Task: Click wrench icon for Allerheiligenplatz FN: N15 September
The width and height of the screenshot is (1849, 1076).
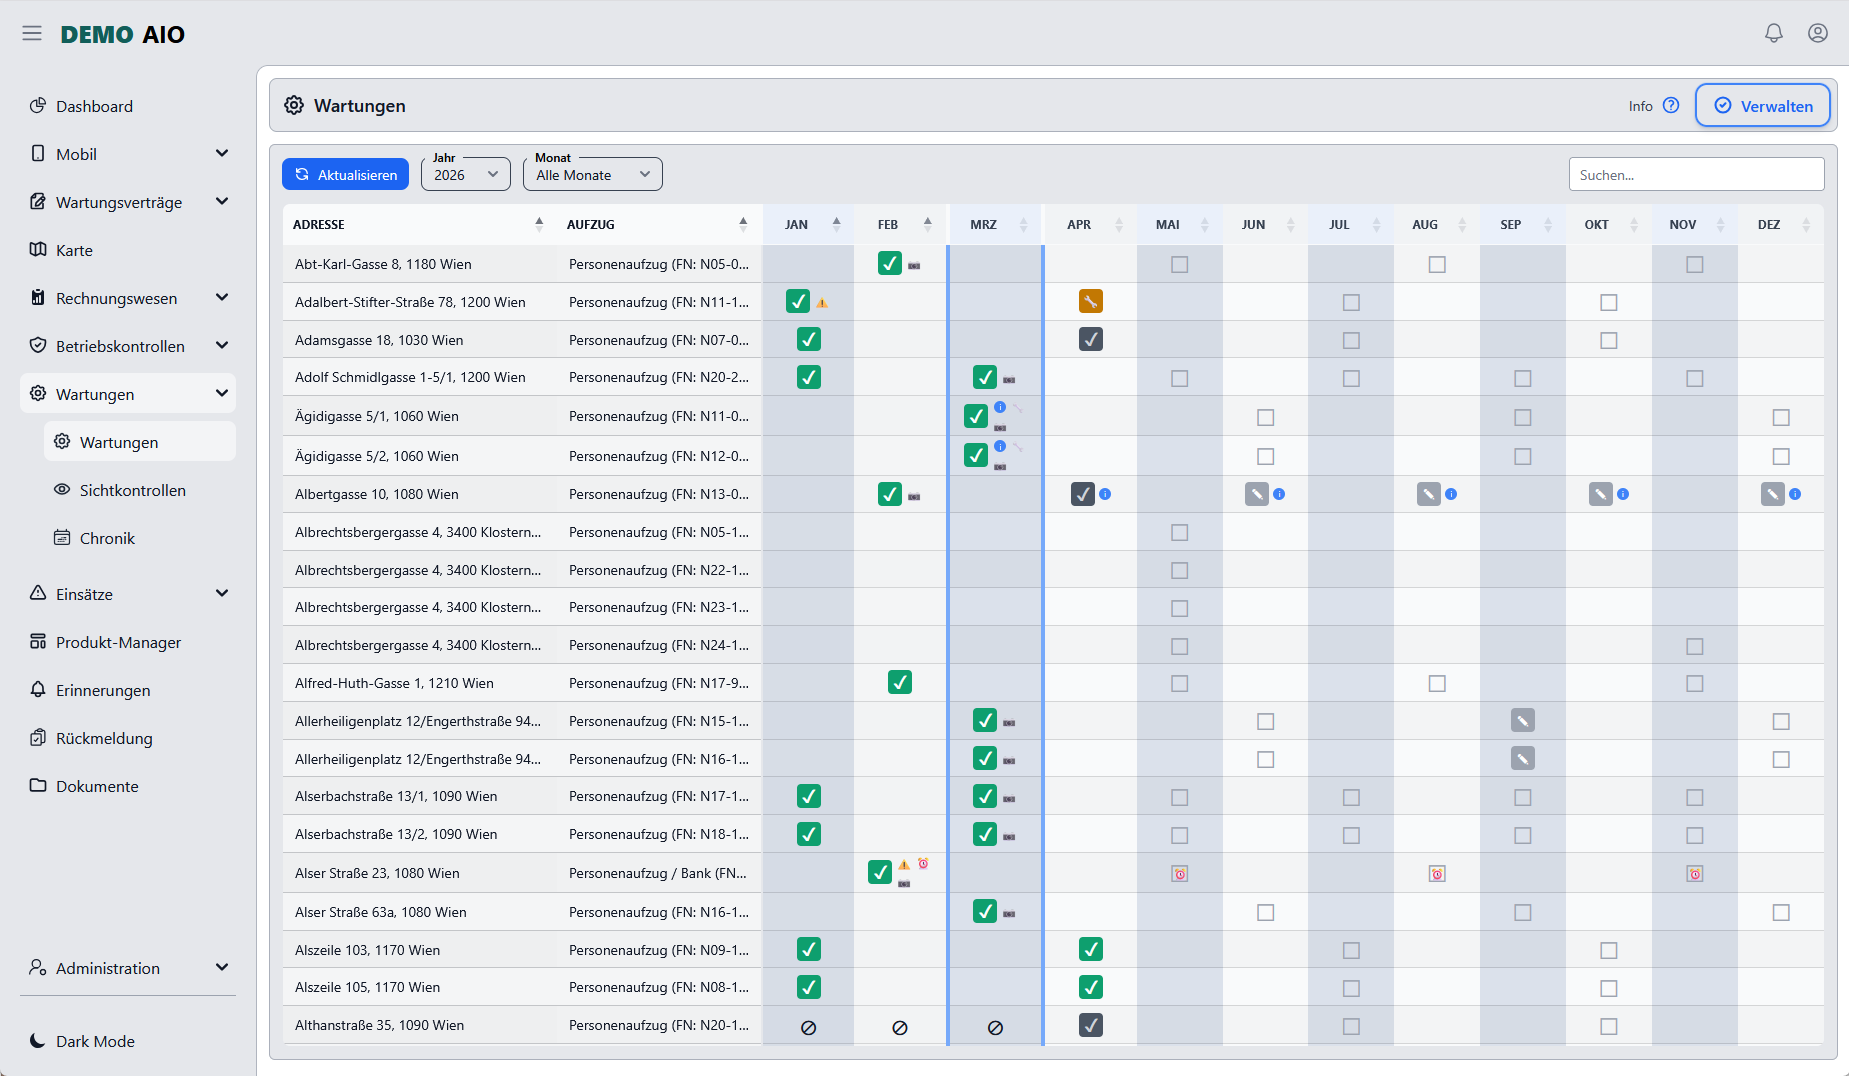Action: click(1523, 720)
